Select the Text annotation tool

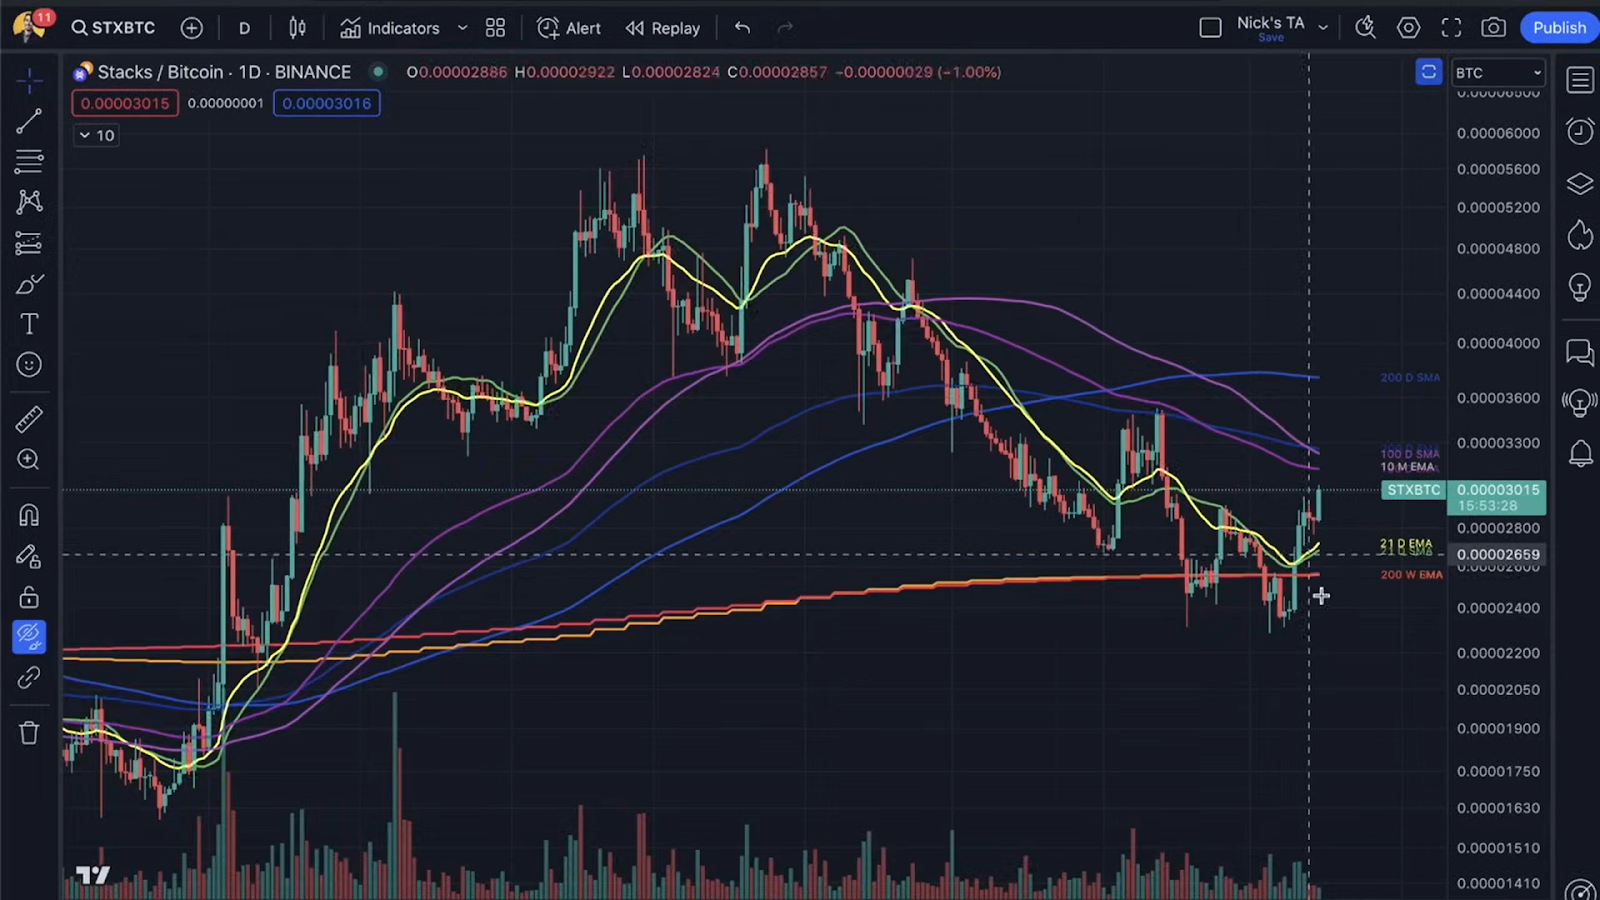29,324
